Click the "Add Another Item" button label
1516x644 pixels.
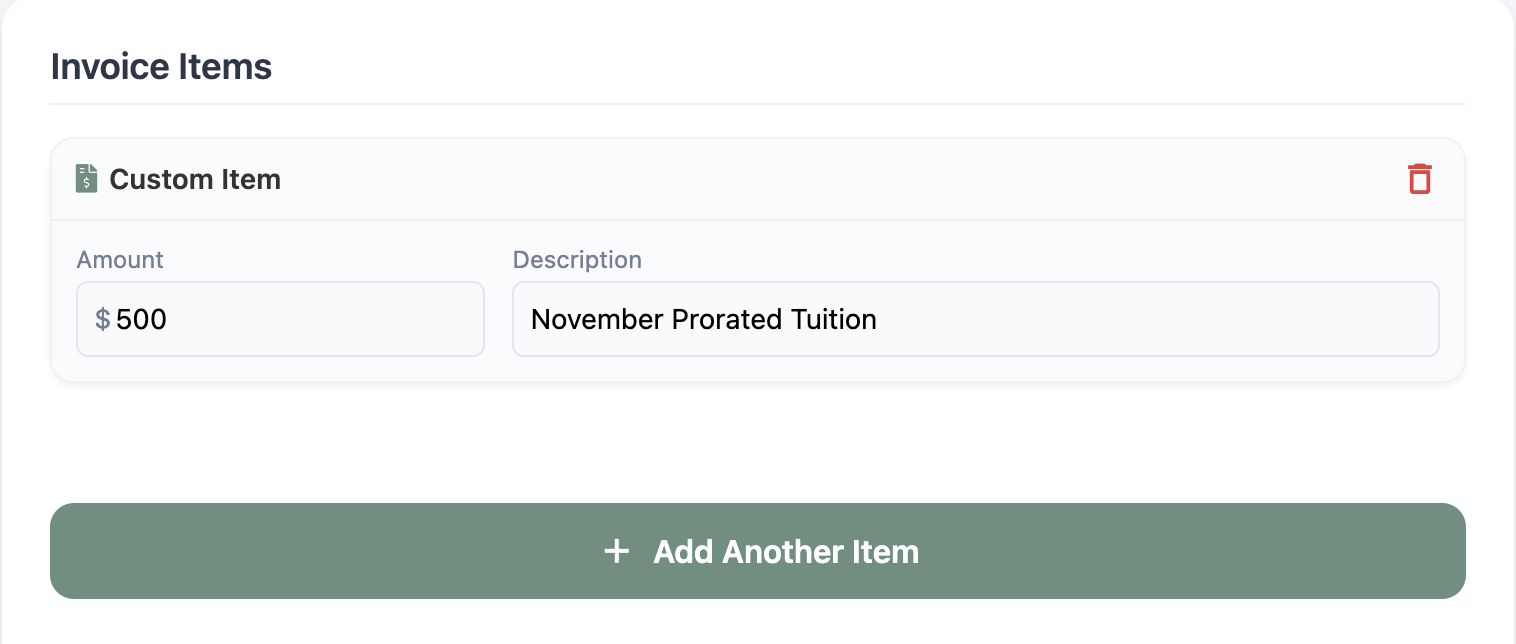(786, 552)
